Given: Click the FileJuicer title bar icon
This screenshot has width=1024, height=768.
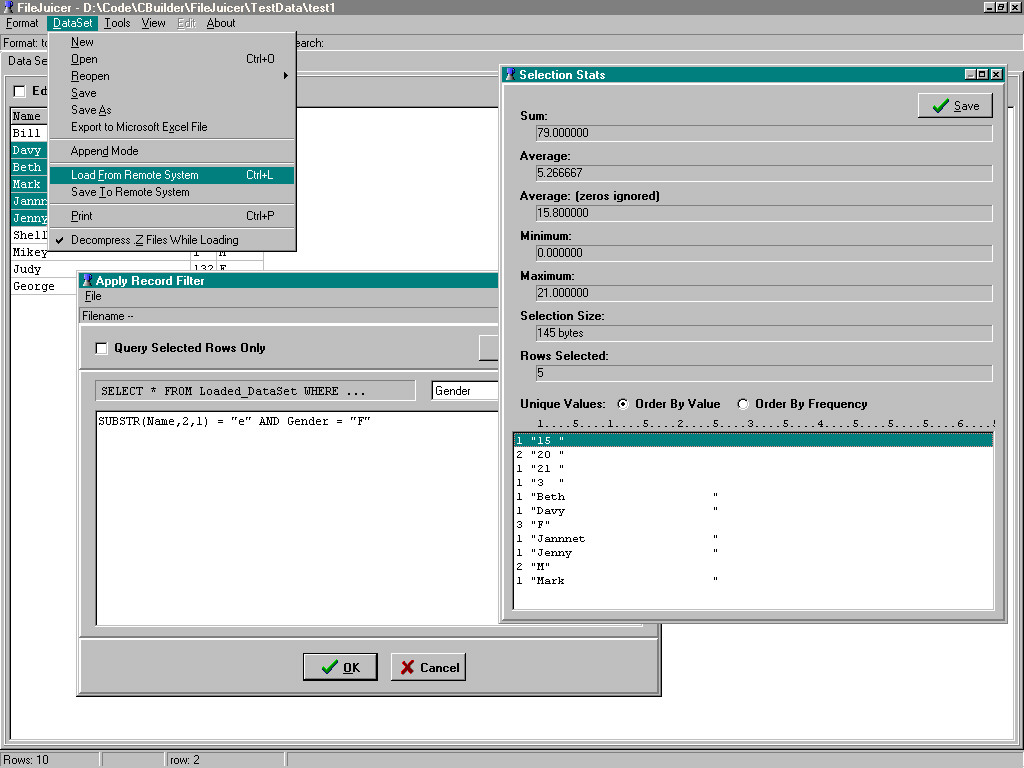Looking at the screenshot, I should [8, 7].
